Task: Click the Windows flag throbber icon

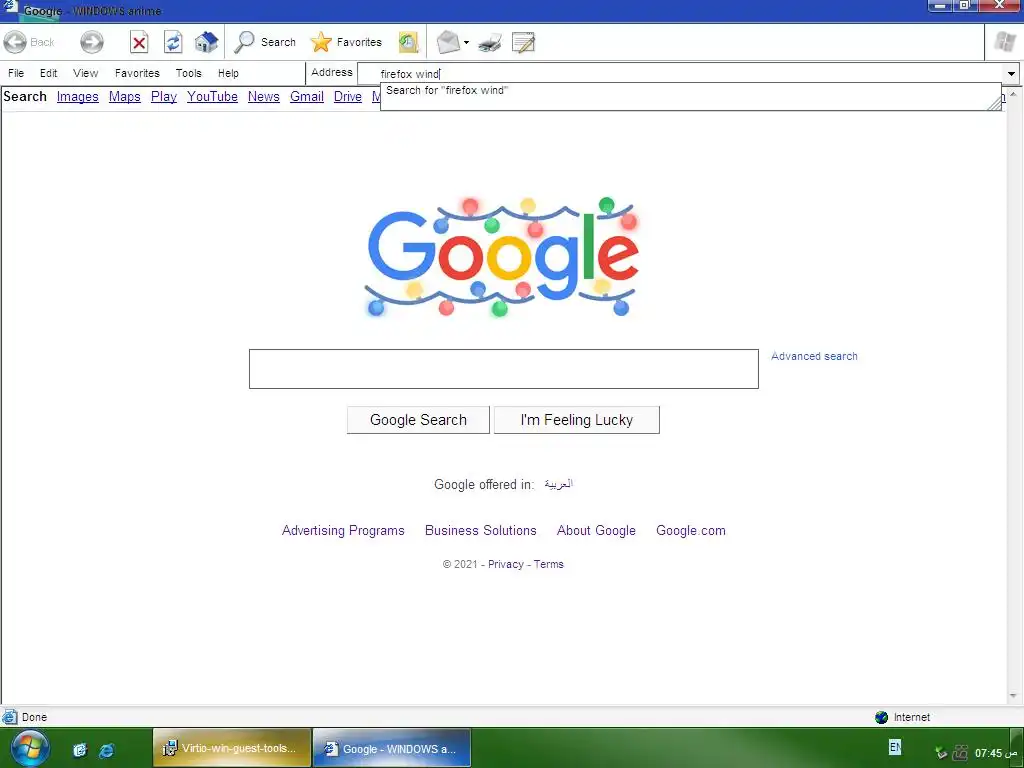Action: pos(1004,42)
